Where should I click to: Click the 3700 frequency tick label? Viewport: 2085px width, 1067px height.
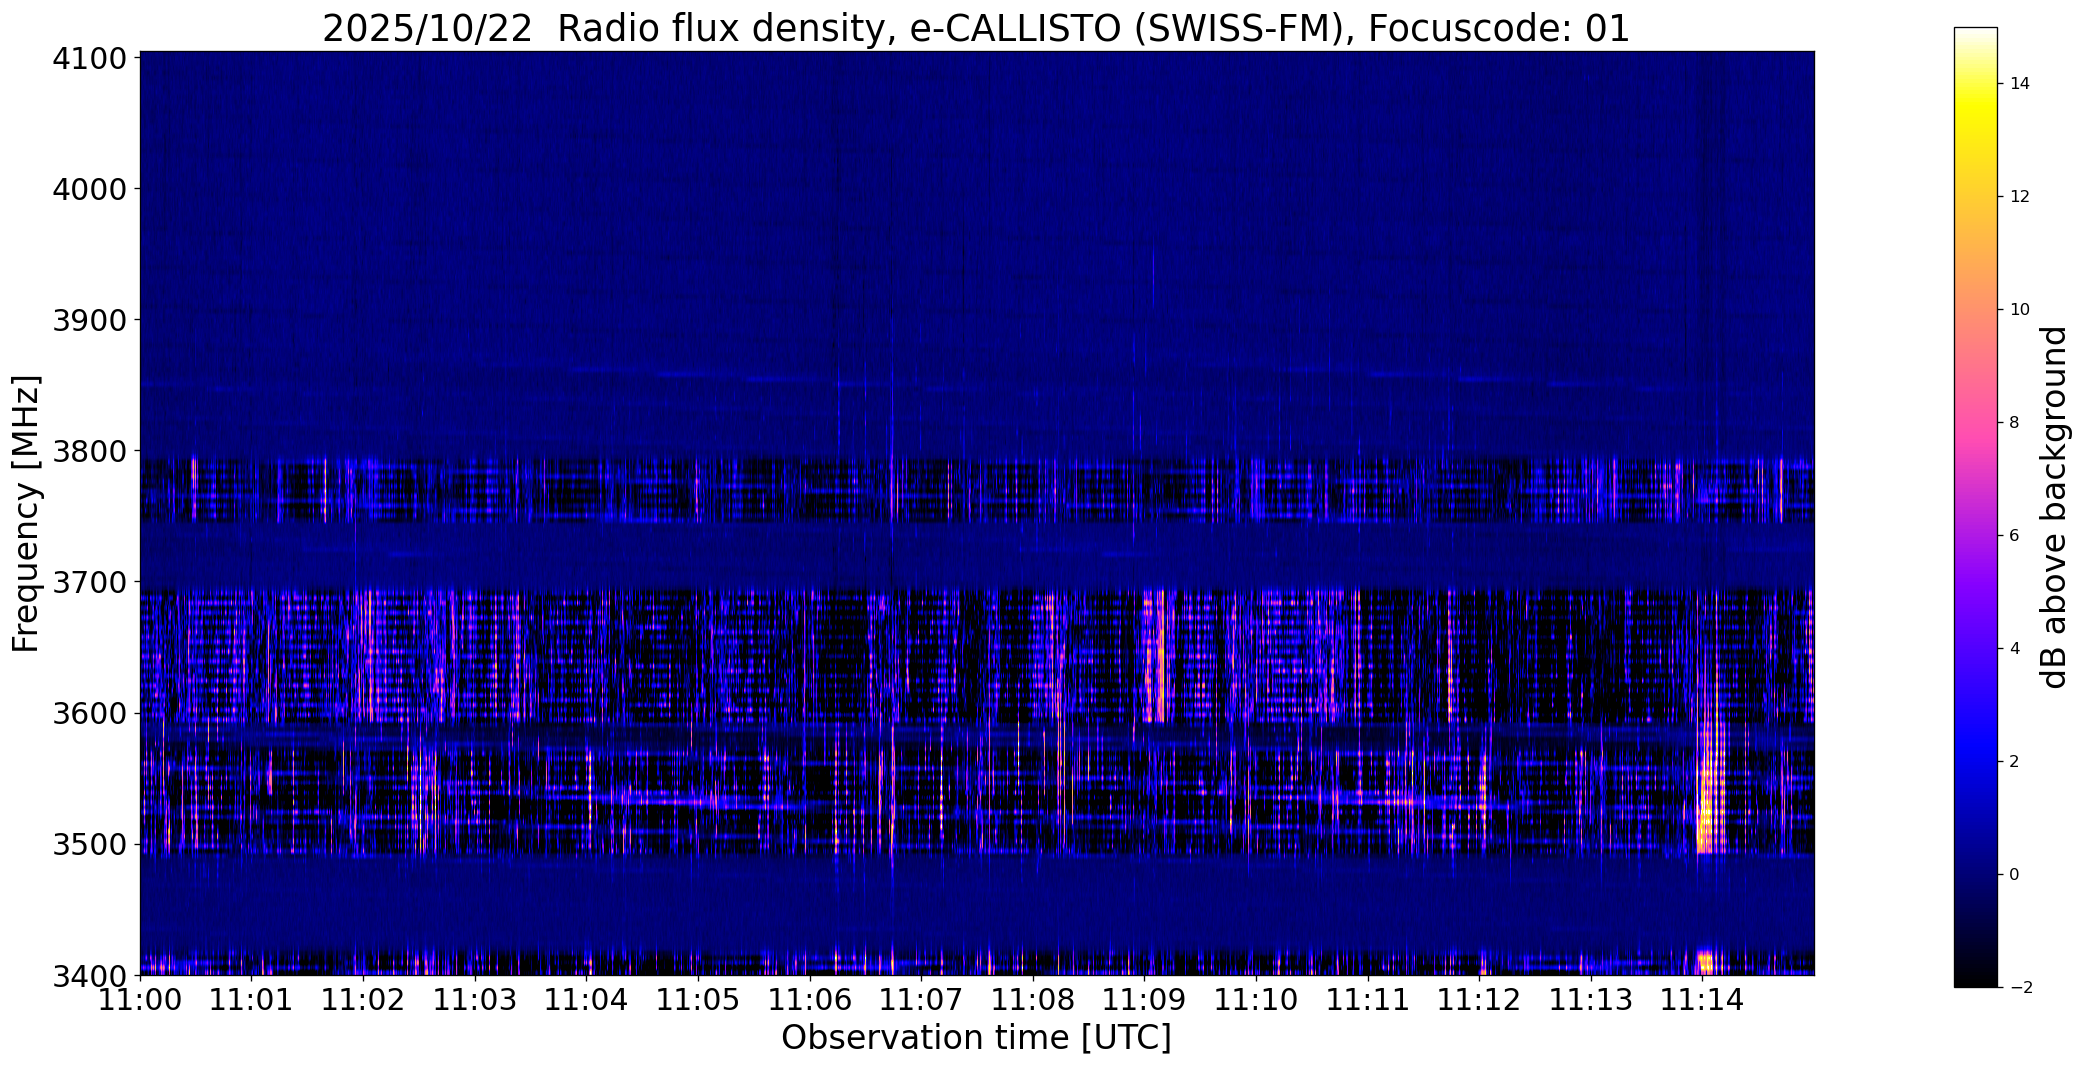coord(90,582)
